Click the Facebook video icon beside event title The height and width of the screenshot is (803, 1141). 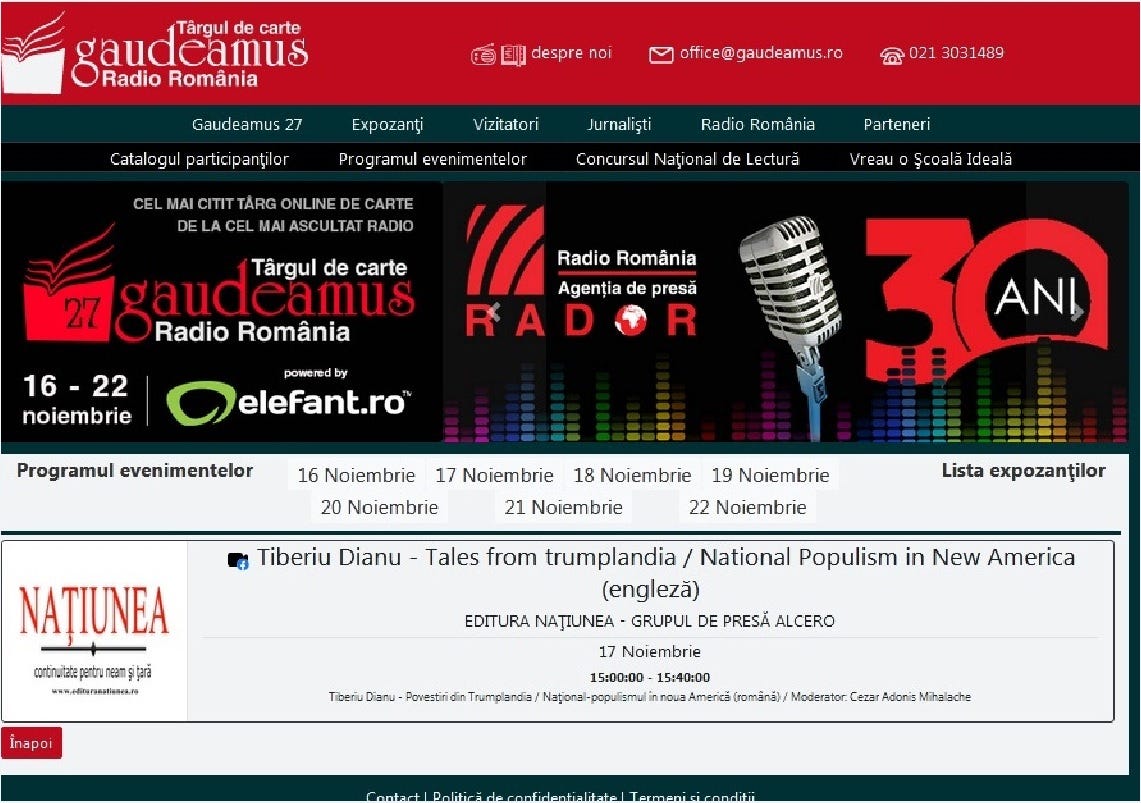[x=238, y=561]
